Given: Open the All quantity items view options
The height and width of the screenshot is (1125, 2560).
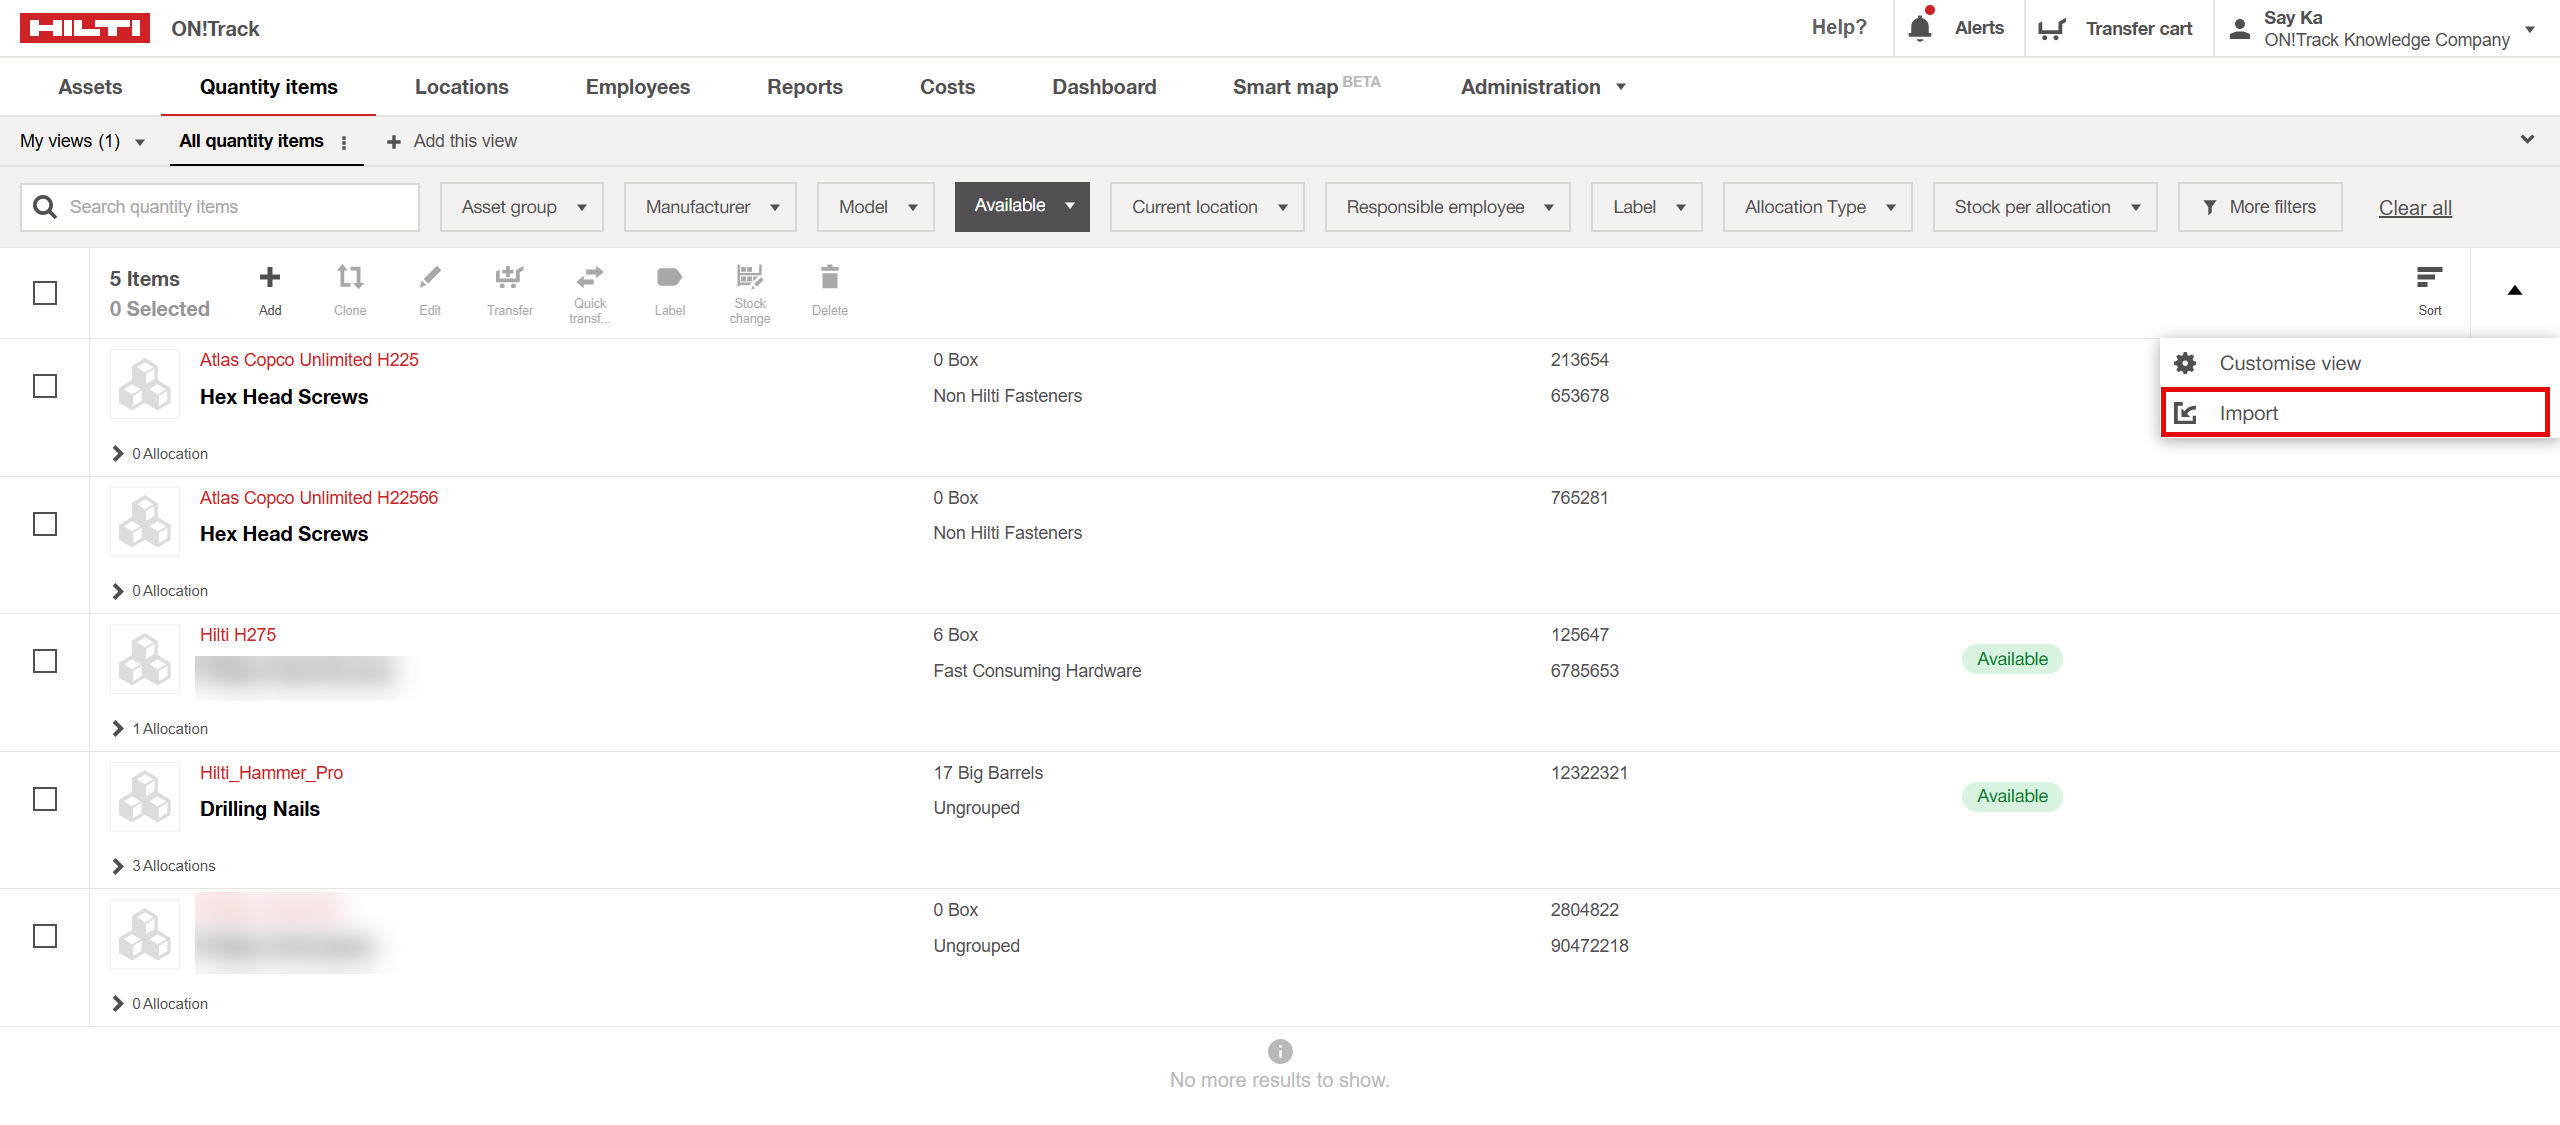Looking at the screenshot, I should 344,142.
